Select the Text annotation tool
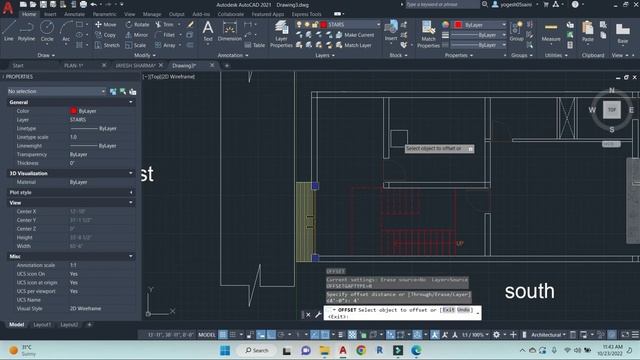This screenshot has height=360, width=640. [x=208, y=31]
